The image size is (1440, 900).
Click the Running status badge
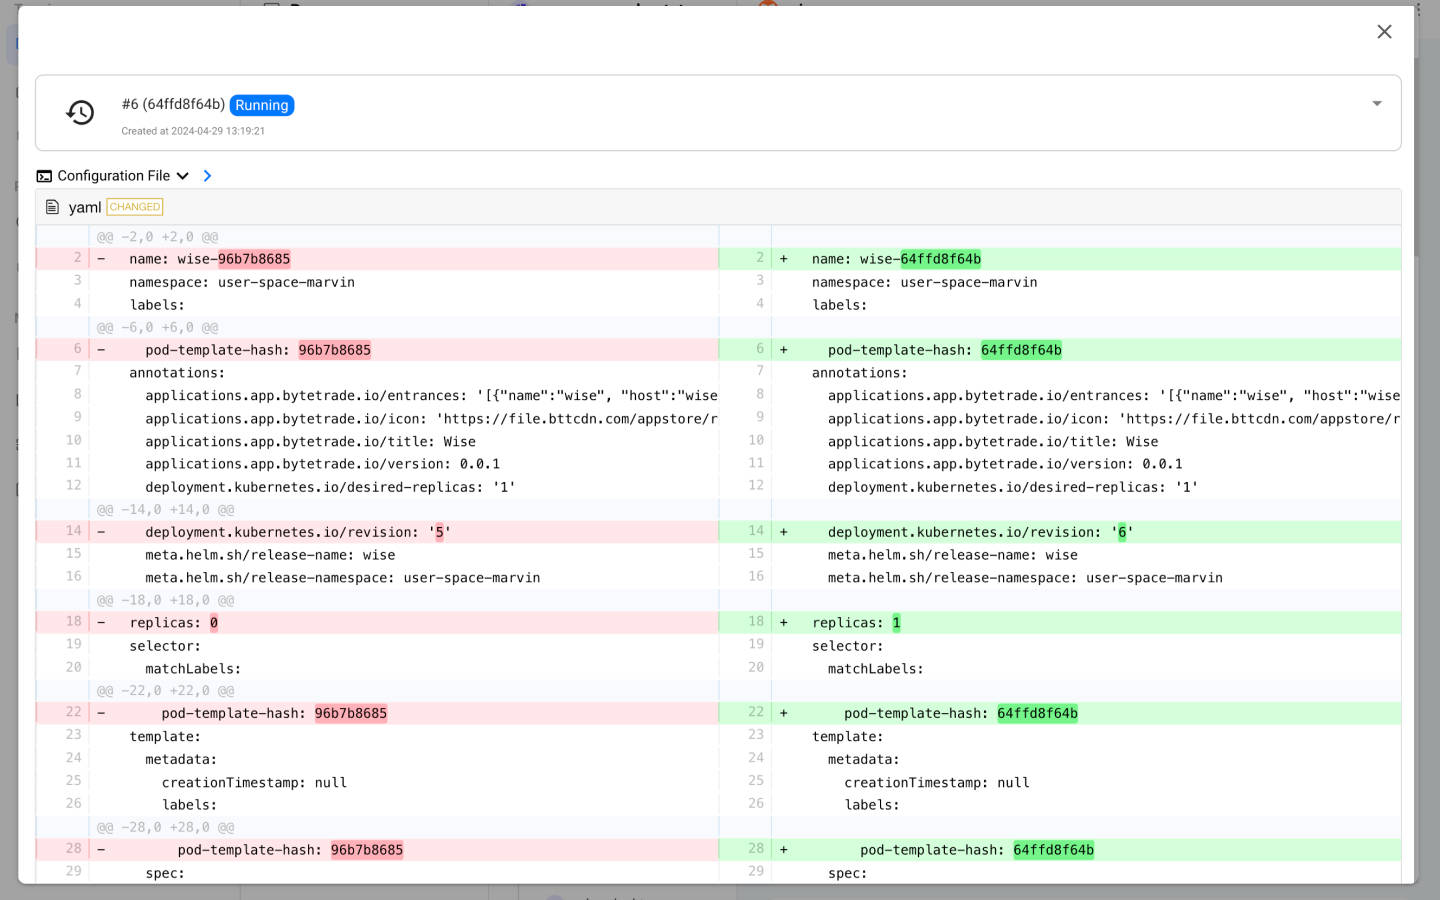point(262,105)
